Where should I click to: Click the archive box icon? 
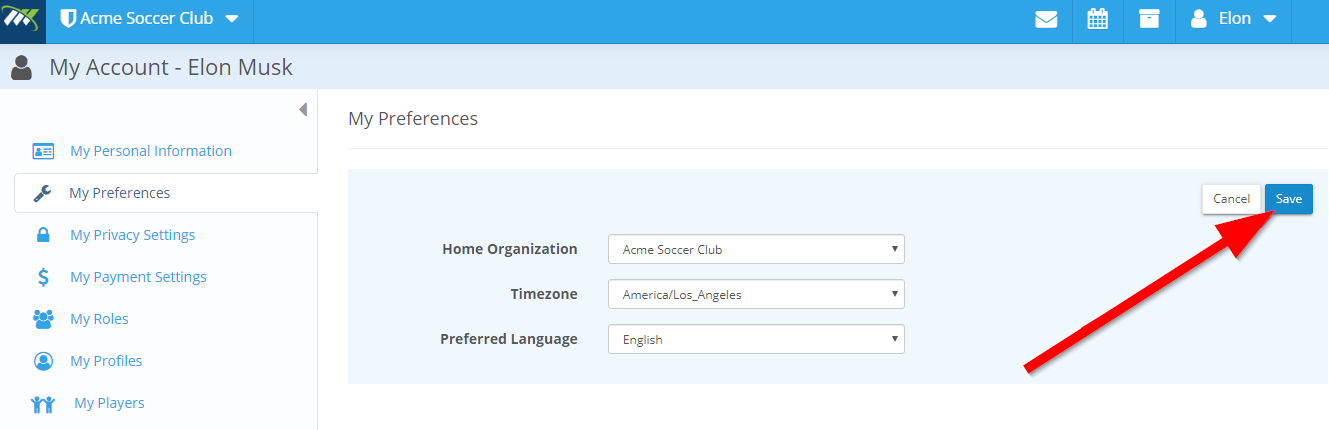pos(1149,19)
